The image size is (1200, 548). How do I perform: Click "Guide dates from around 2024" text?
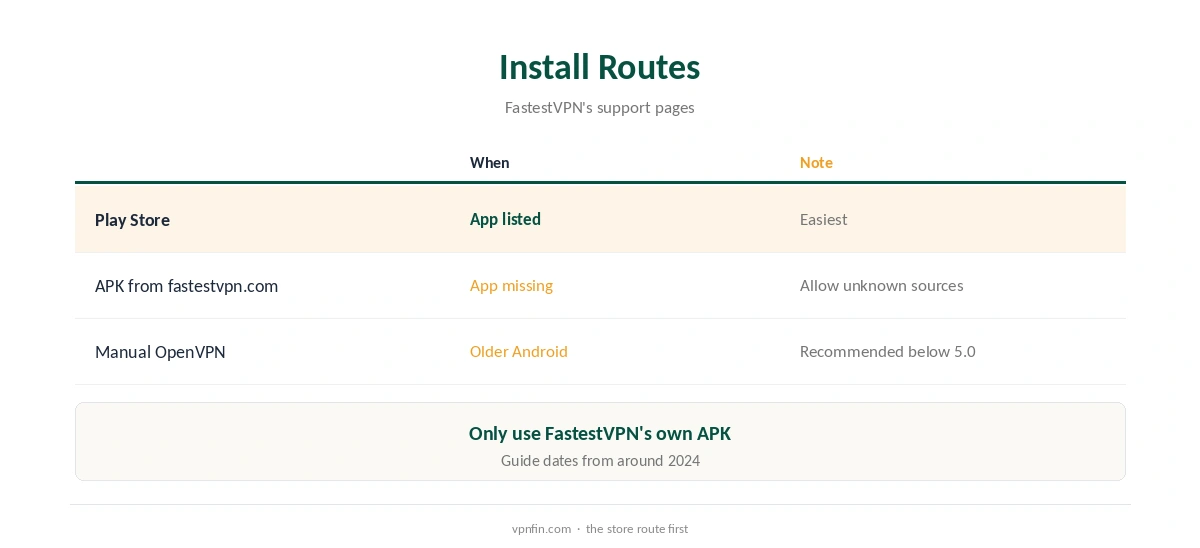[x=600, y=461]
